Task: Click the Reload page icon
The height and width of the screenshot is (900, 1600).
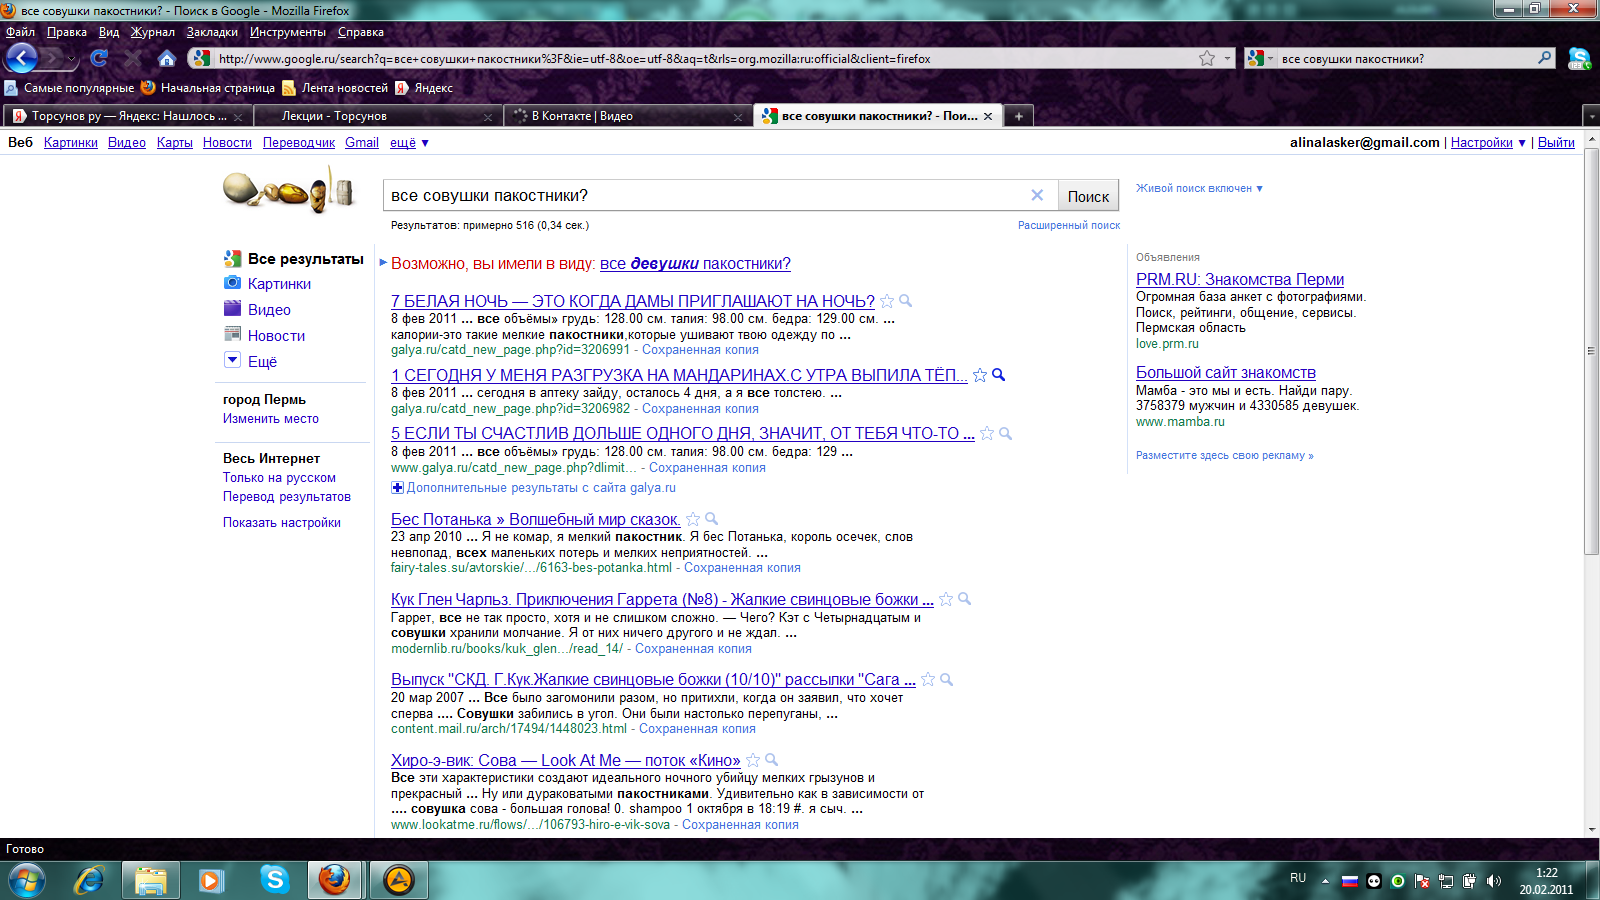Action: 99,58
